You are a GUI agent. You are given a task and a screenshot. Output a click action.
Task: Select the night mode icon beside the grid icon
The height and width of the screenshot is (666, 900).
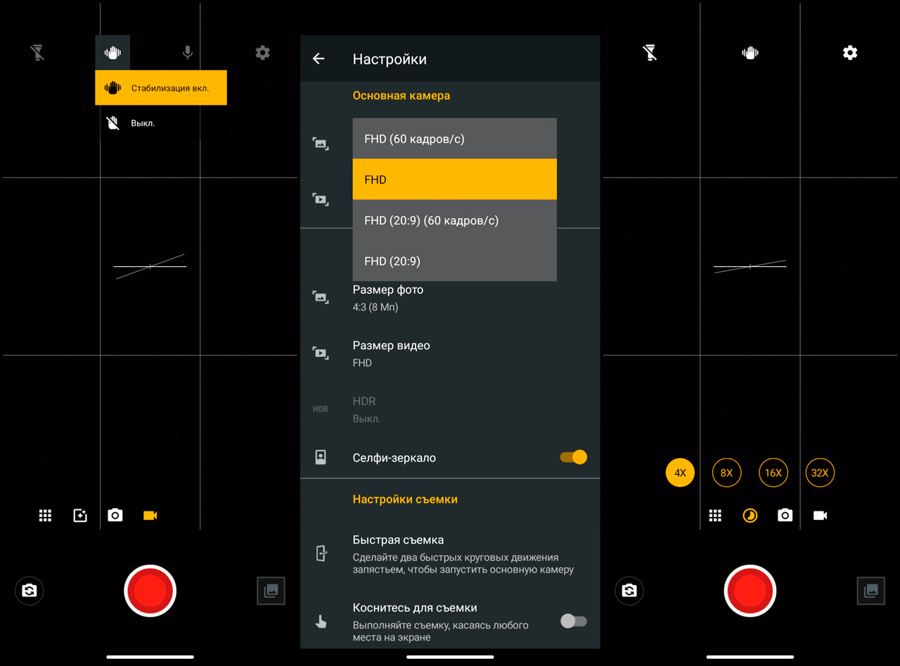750,515
